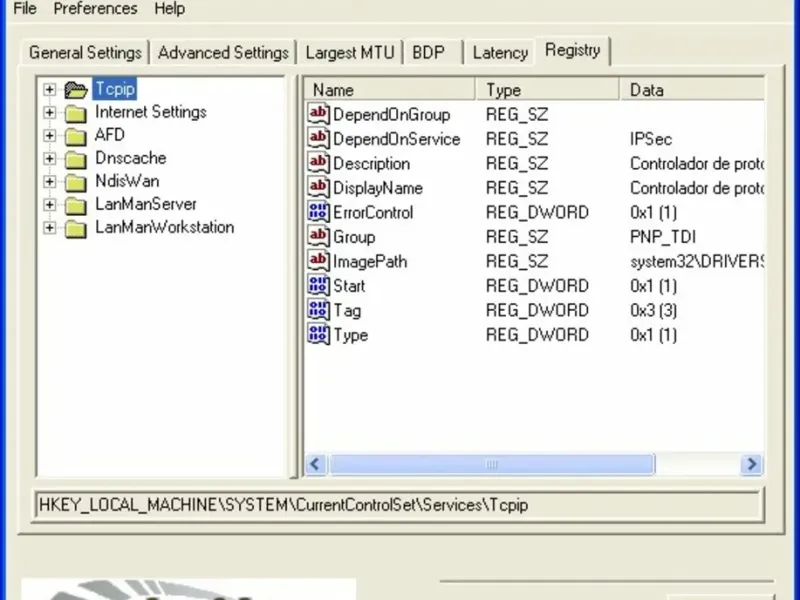The width and height of the screenshot is (800, 600).
Task: Click the AFD folder icon
Action: point(76,136)
